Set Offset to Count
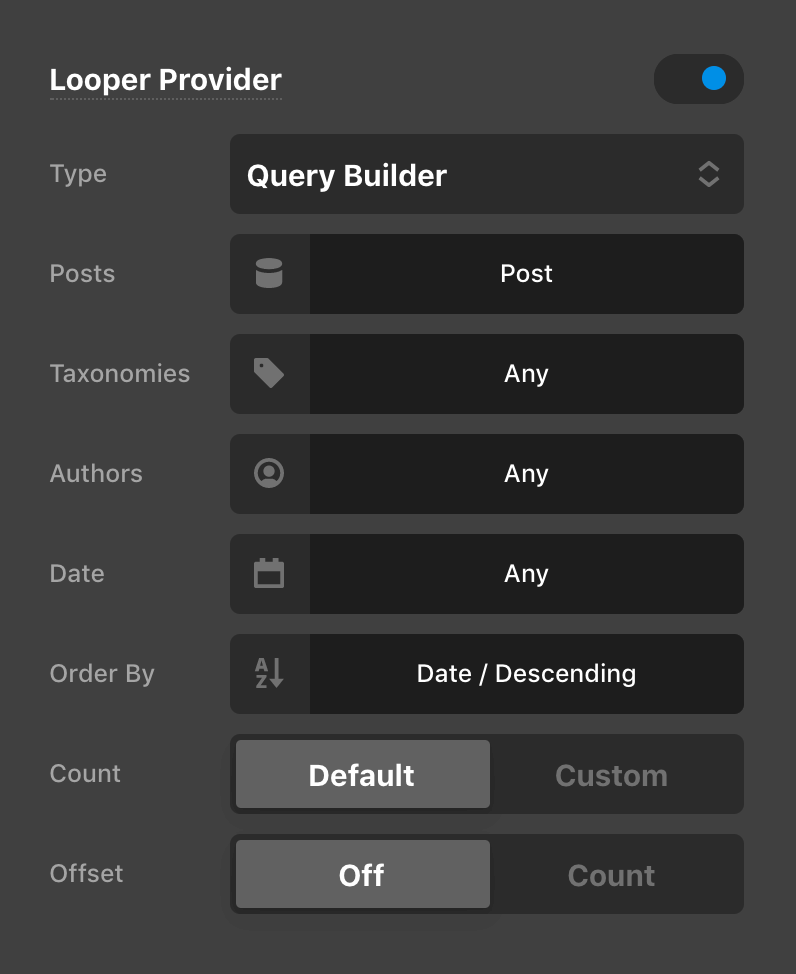The height and width of the screenshot is (974, 796). 611,875
